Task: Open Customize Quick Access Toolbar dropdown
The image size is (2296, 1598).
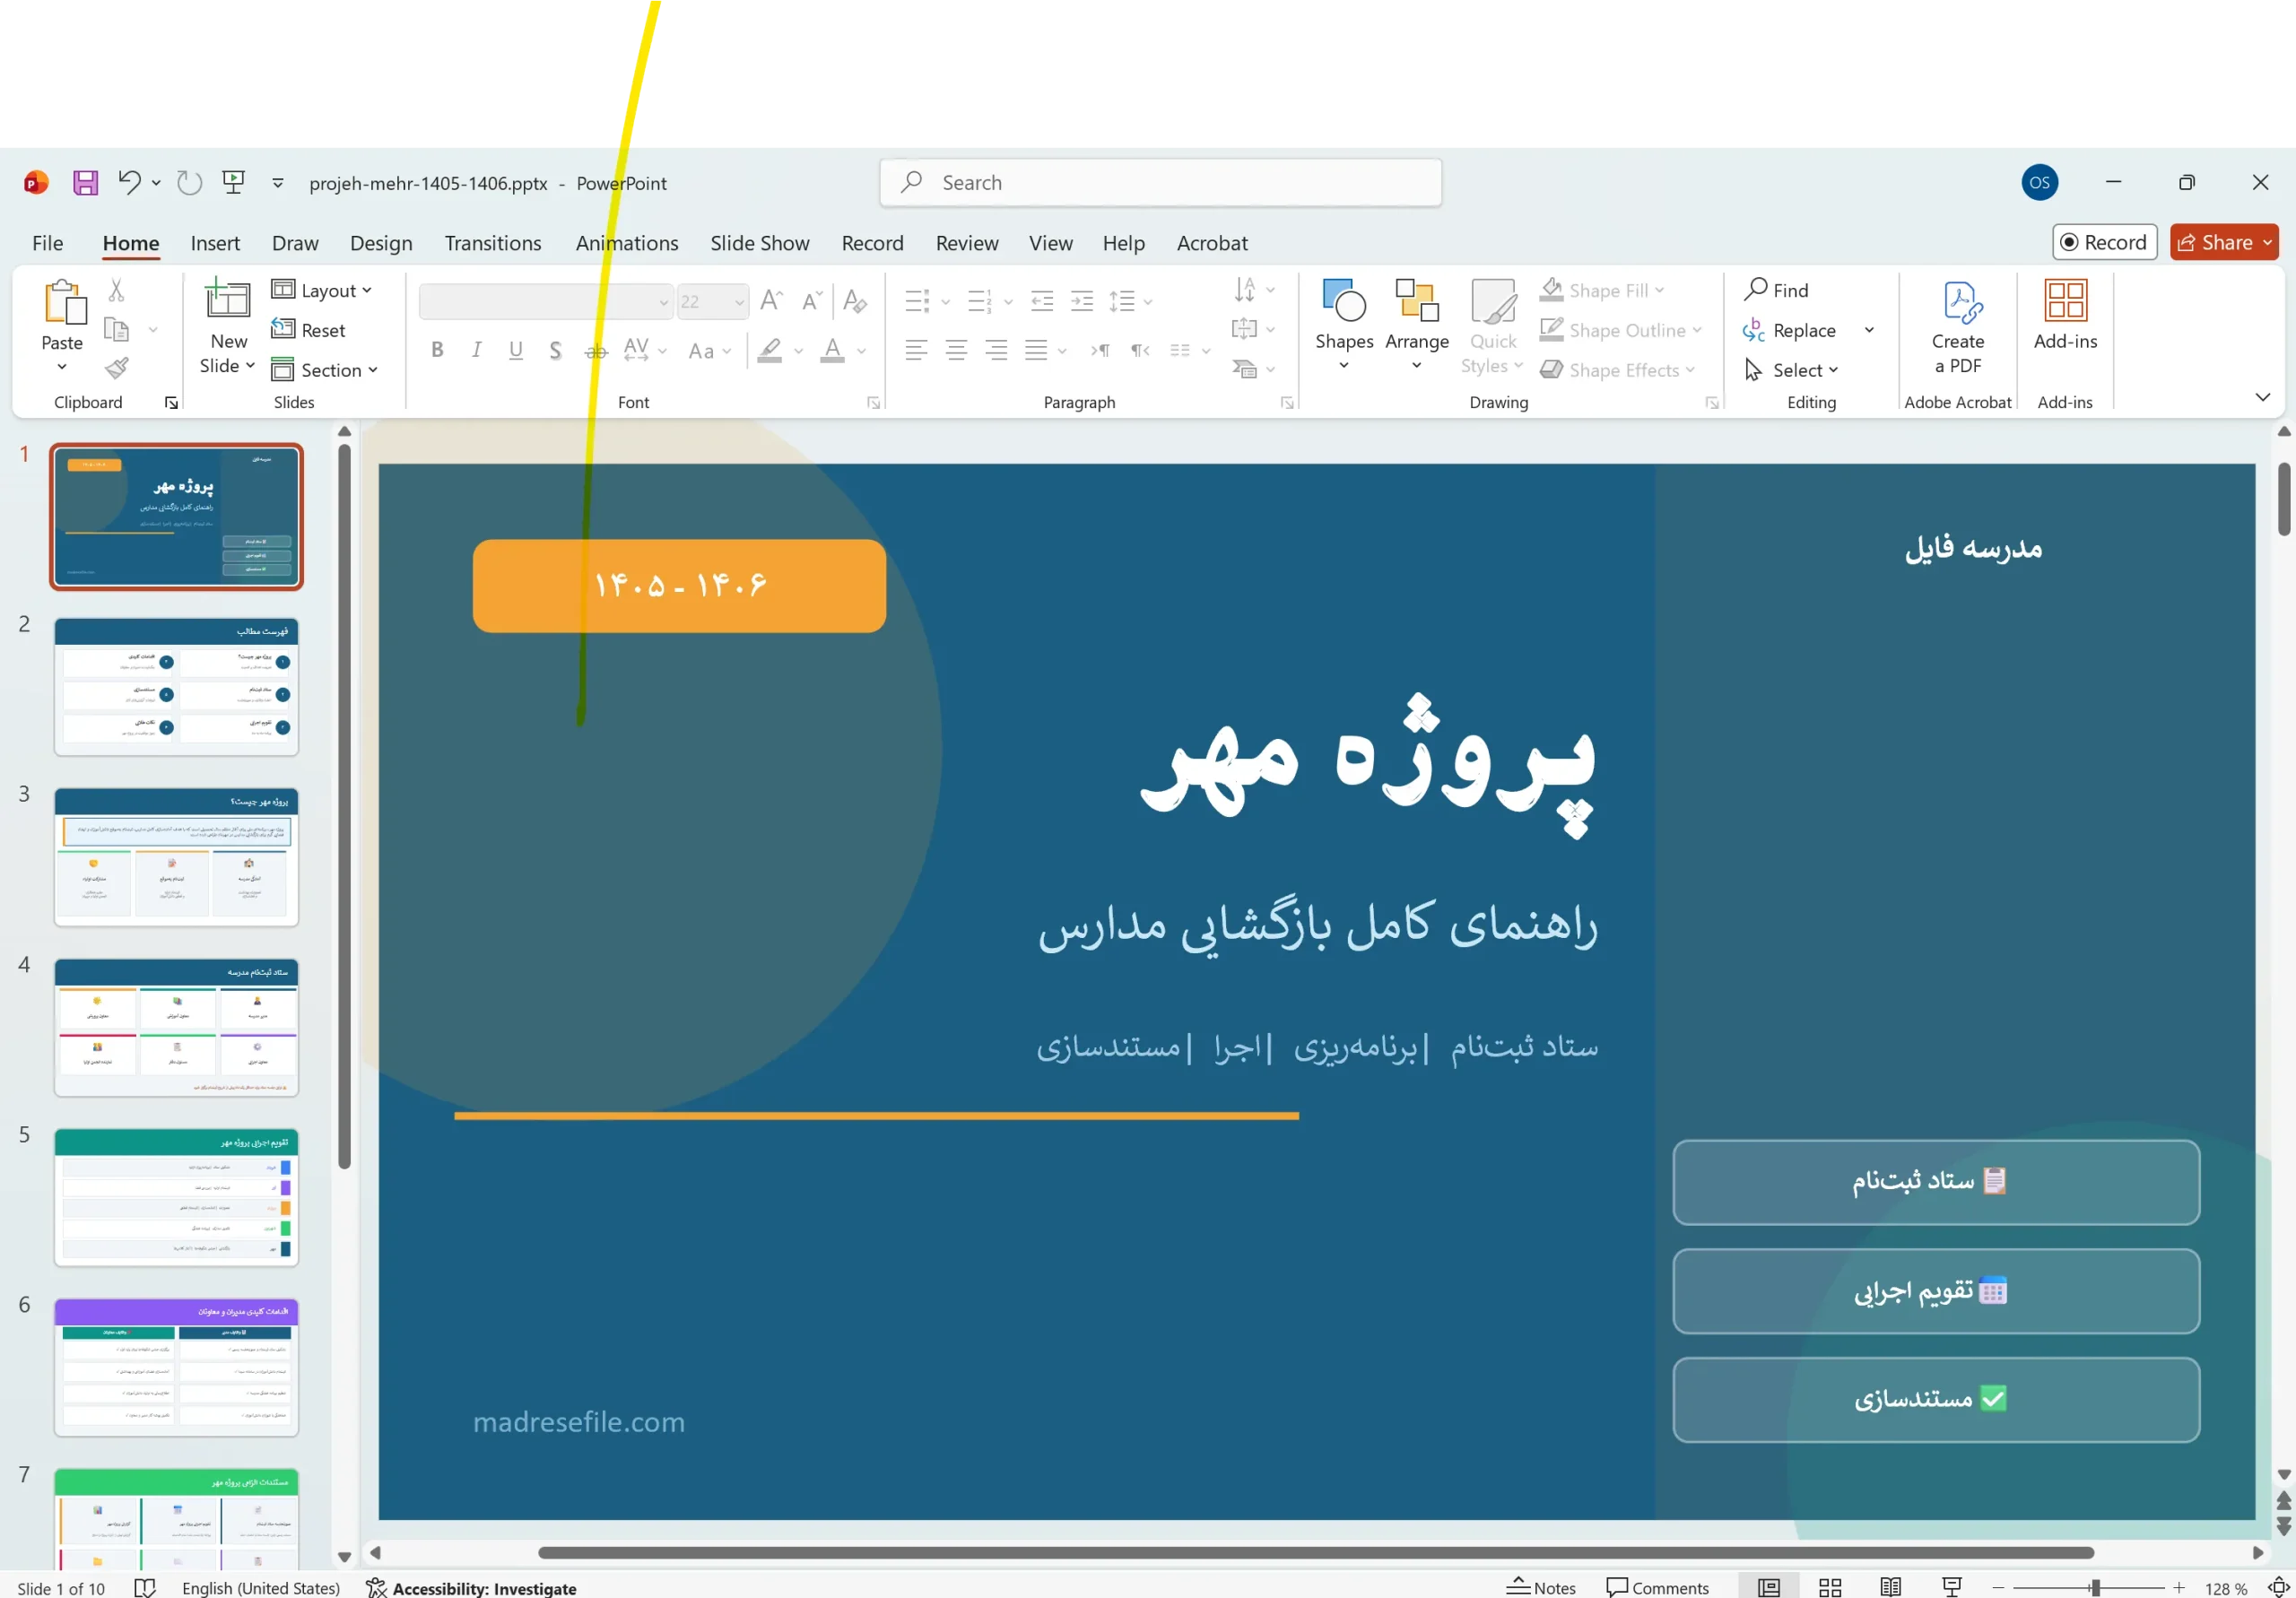Action: click(x=278, y=182)
